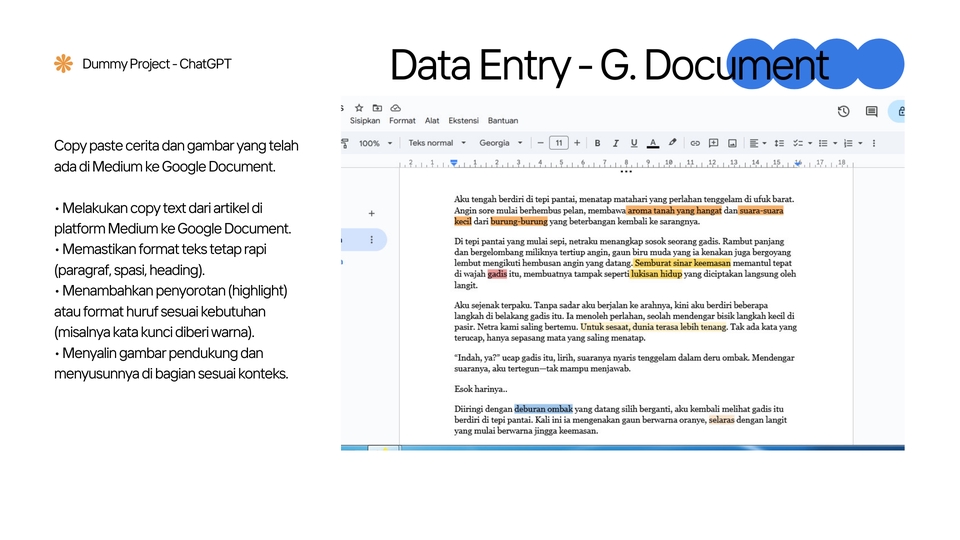Image resolution: width=960 pixels, height=540 pixels.
Task: Click the share lock button
Action: [897, 111]
